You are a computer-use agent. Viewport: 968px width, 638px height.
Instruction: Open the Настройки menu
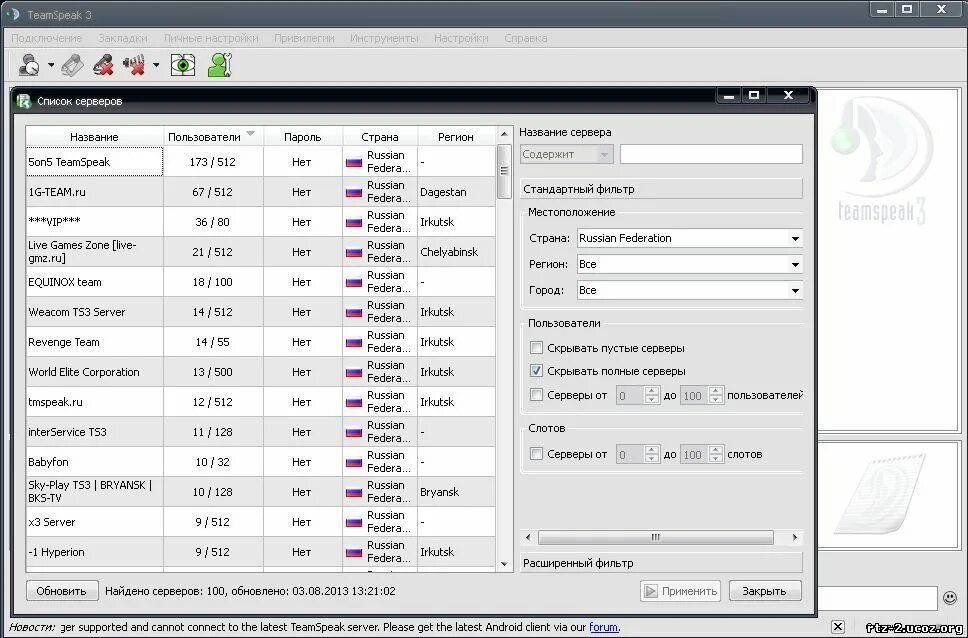(461, 38)
